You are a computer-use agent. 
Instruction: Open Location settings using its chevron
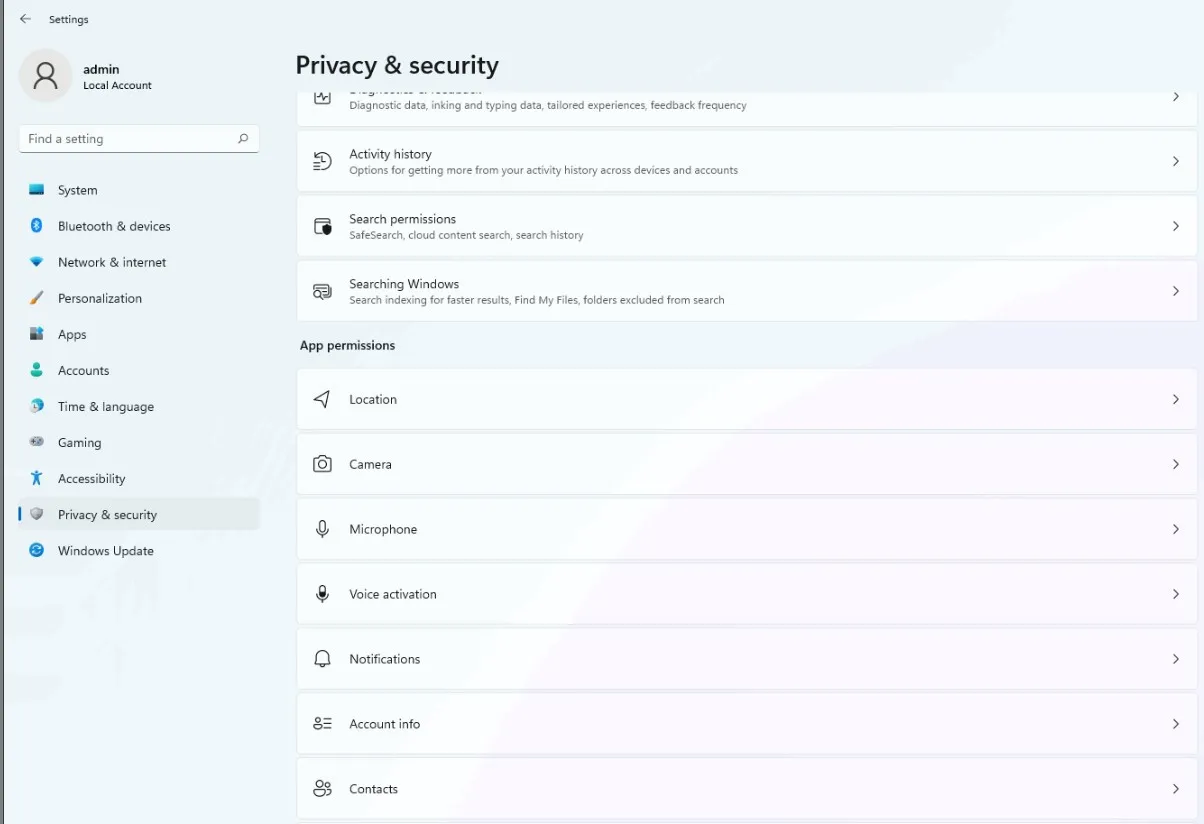tap(1176, 399)
